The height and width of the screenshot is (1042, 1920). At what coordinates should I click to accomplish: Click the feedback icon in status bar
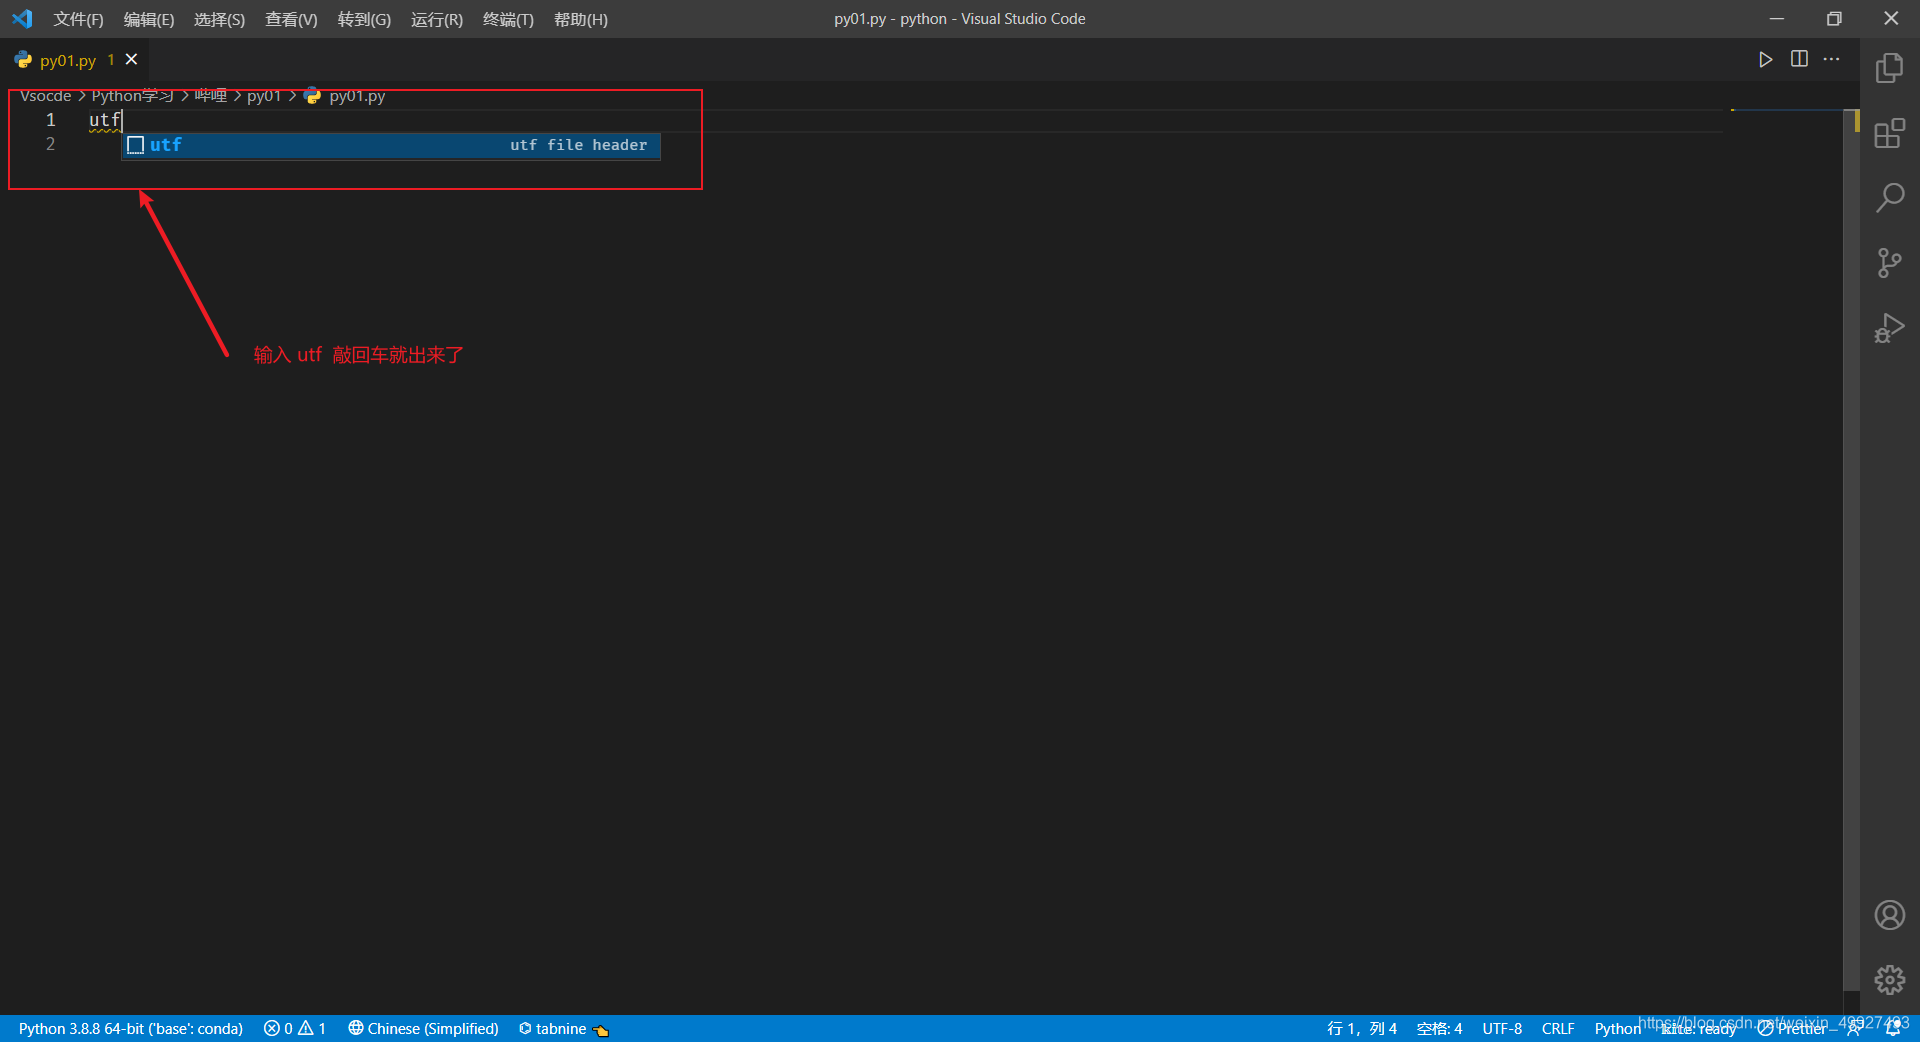pyautogui.click(x=1853, y=1029)
